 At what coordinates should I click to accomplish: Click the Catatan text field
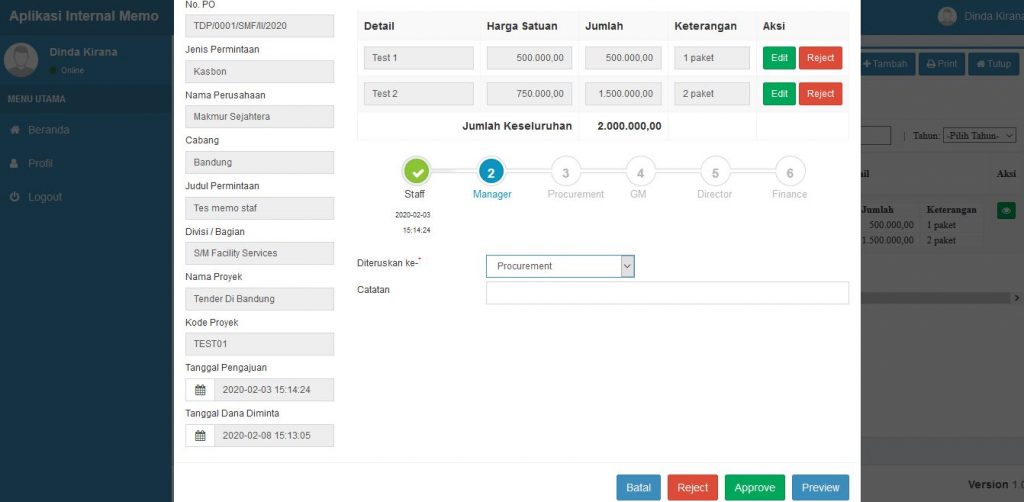click(667, 293)
